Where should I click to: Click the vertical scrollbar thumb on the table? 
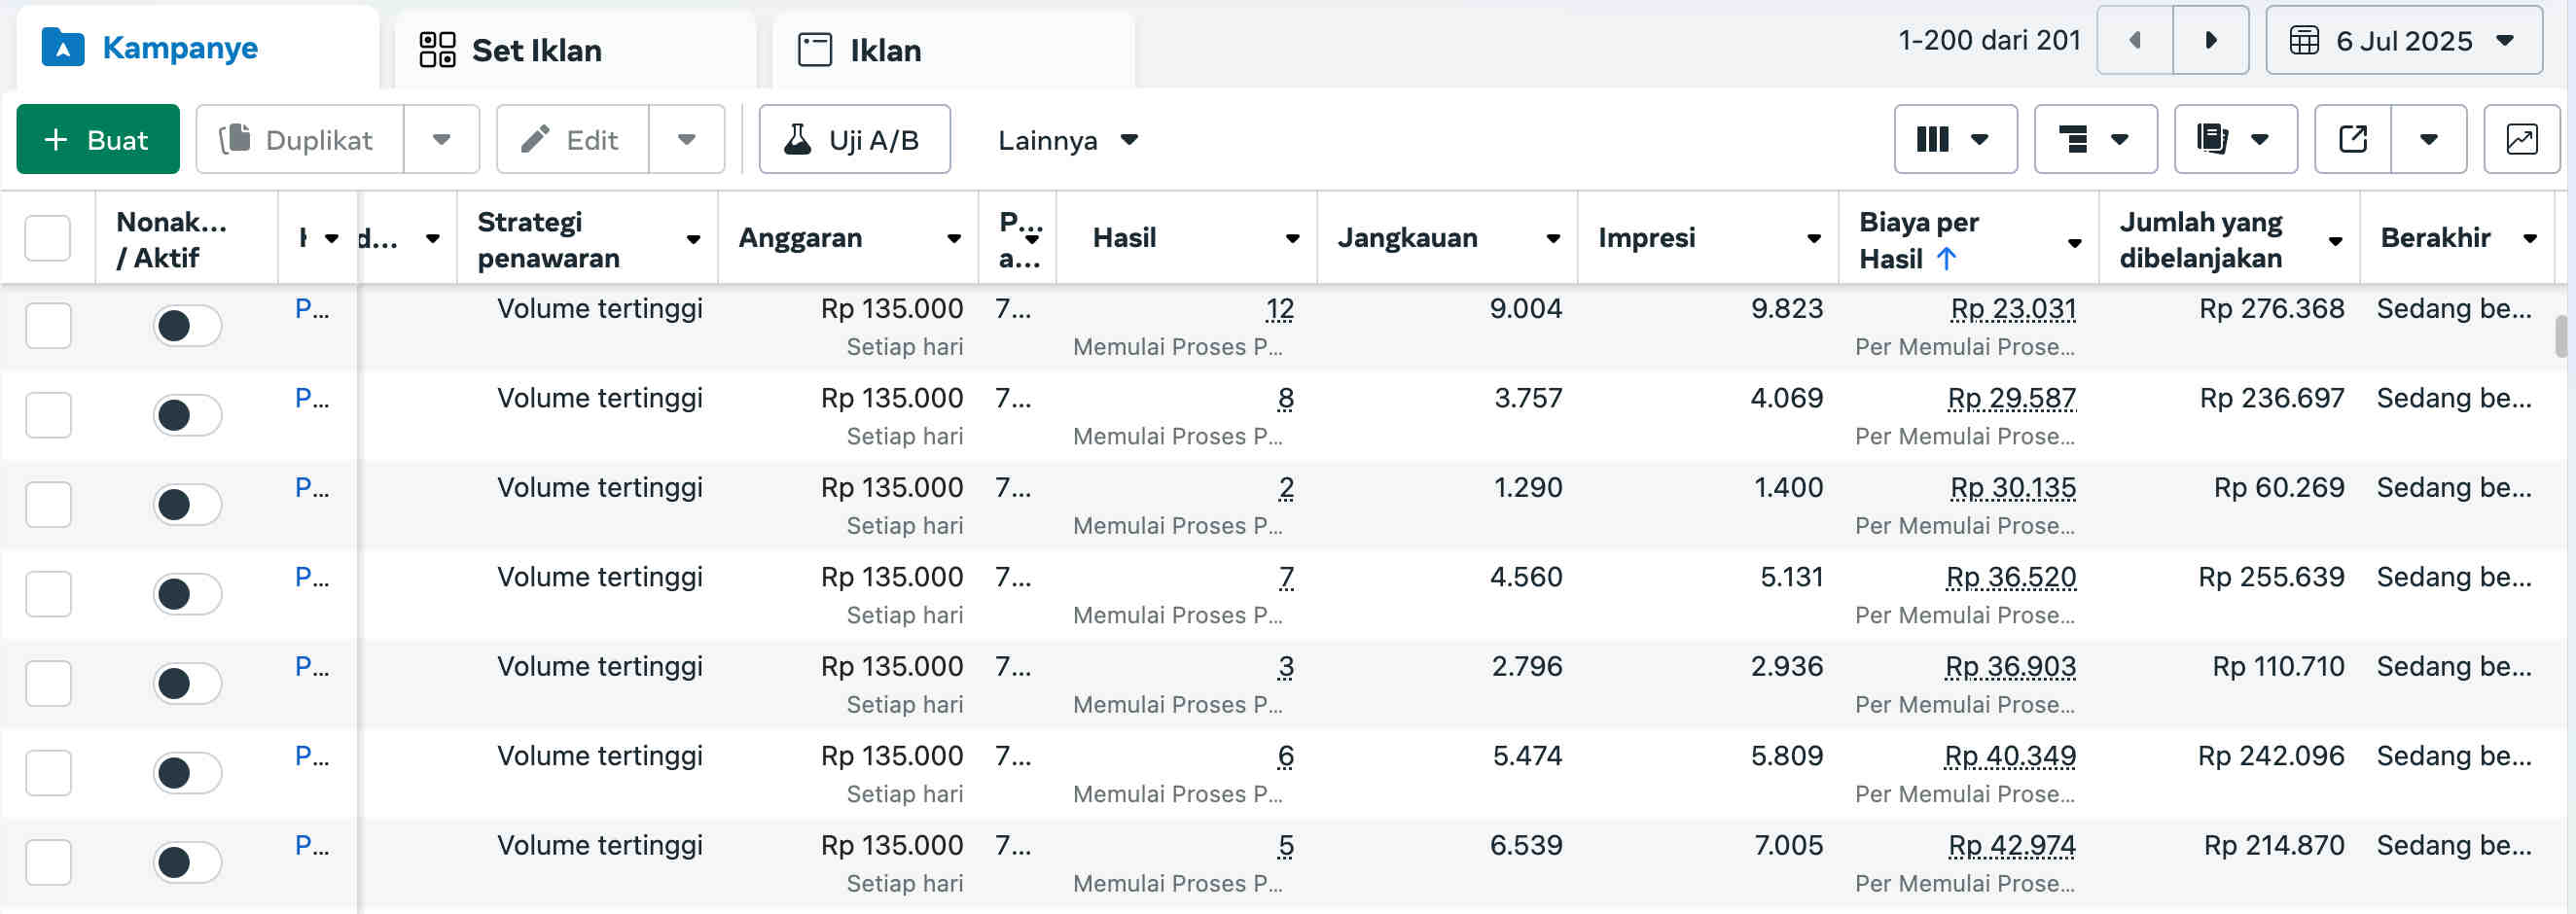[x=2560, y=336]
